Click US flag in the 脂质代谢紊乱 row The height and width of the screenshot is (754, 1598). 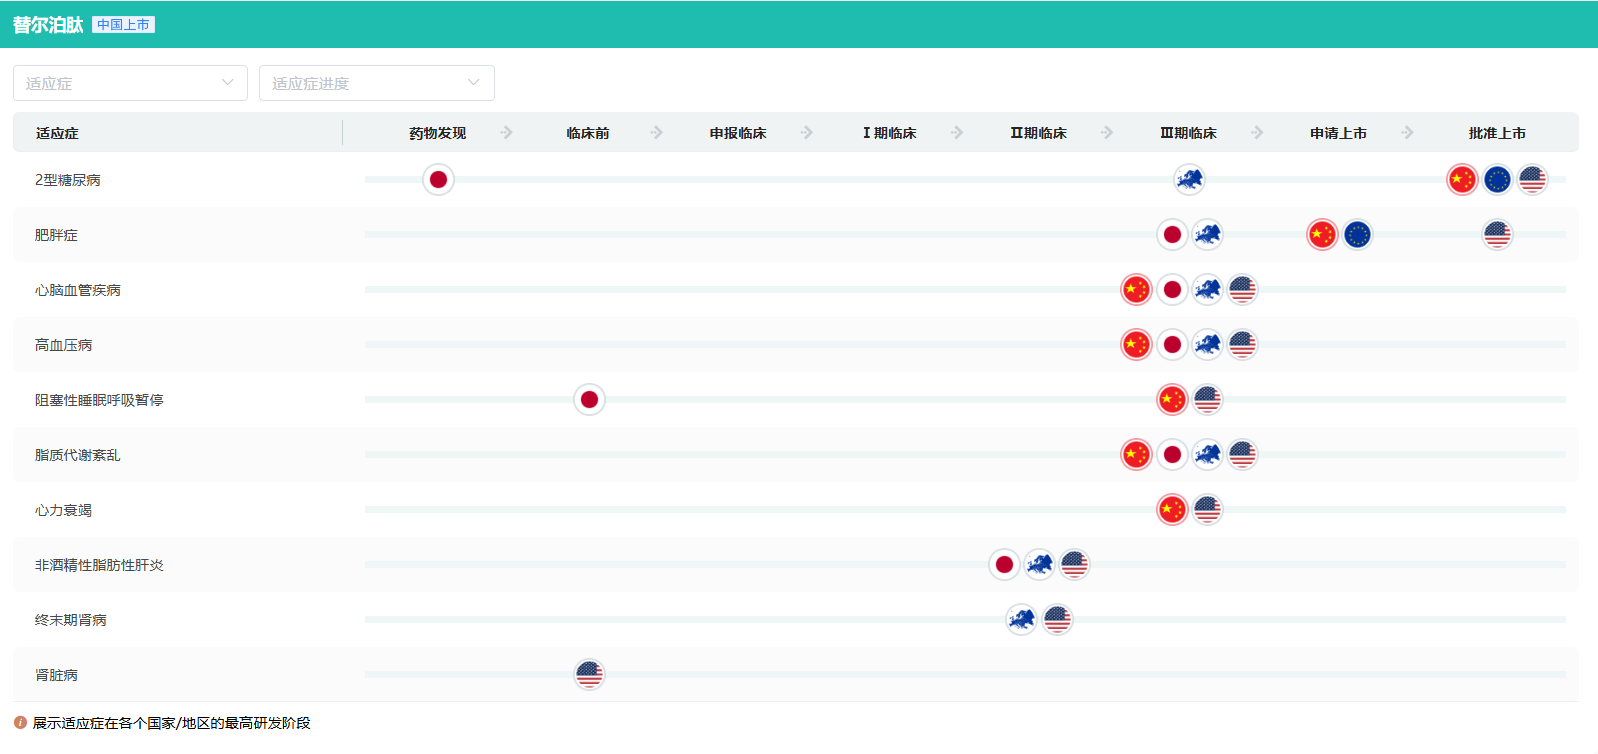click(1242, 455)
